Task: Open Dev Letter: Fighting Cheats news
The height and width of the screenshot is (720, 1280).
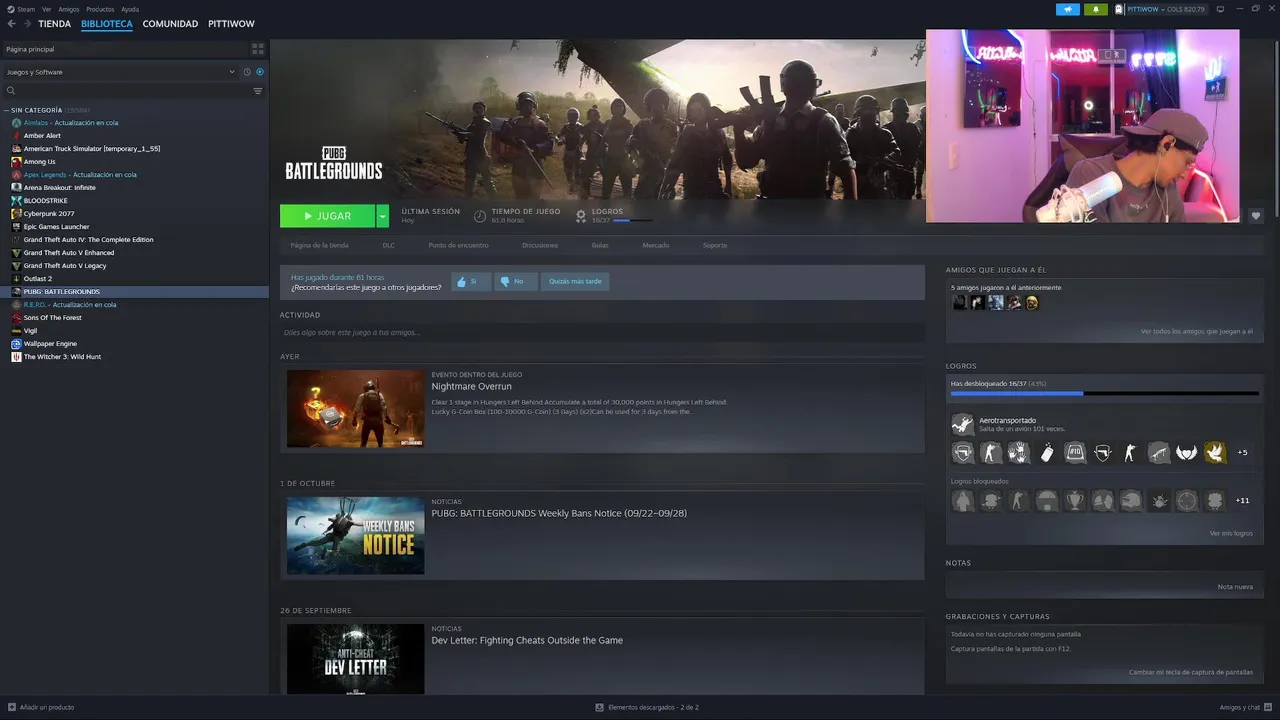Action: (x=527, y=640)
